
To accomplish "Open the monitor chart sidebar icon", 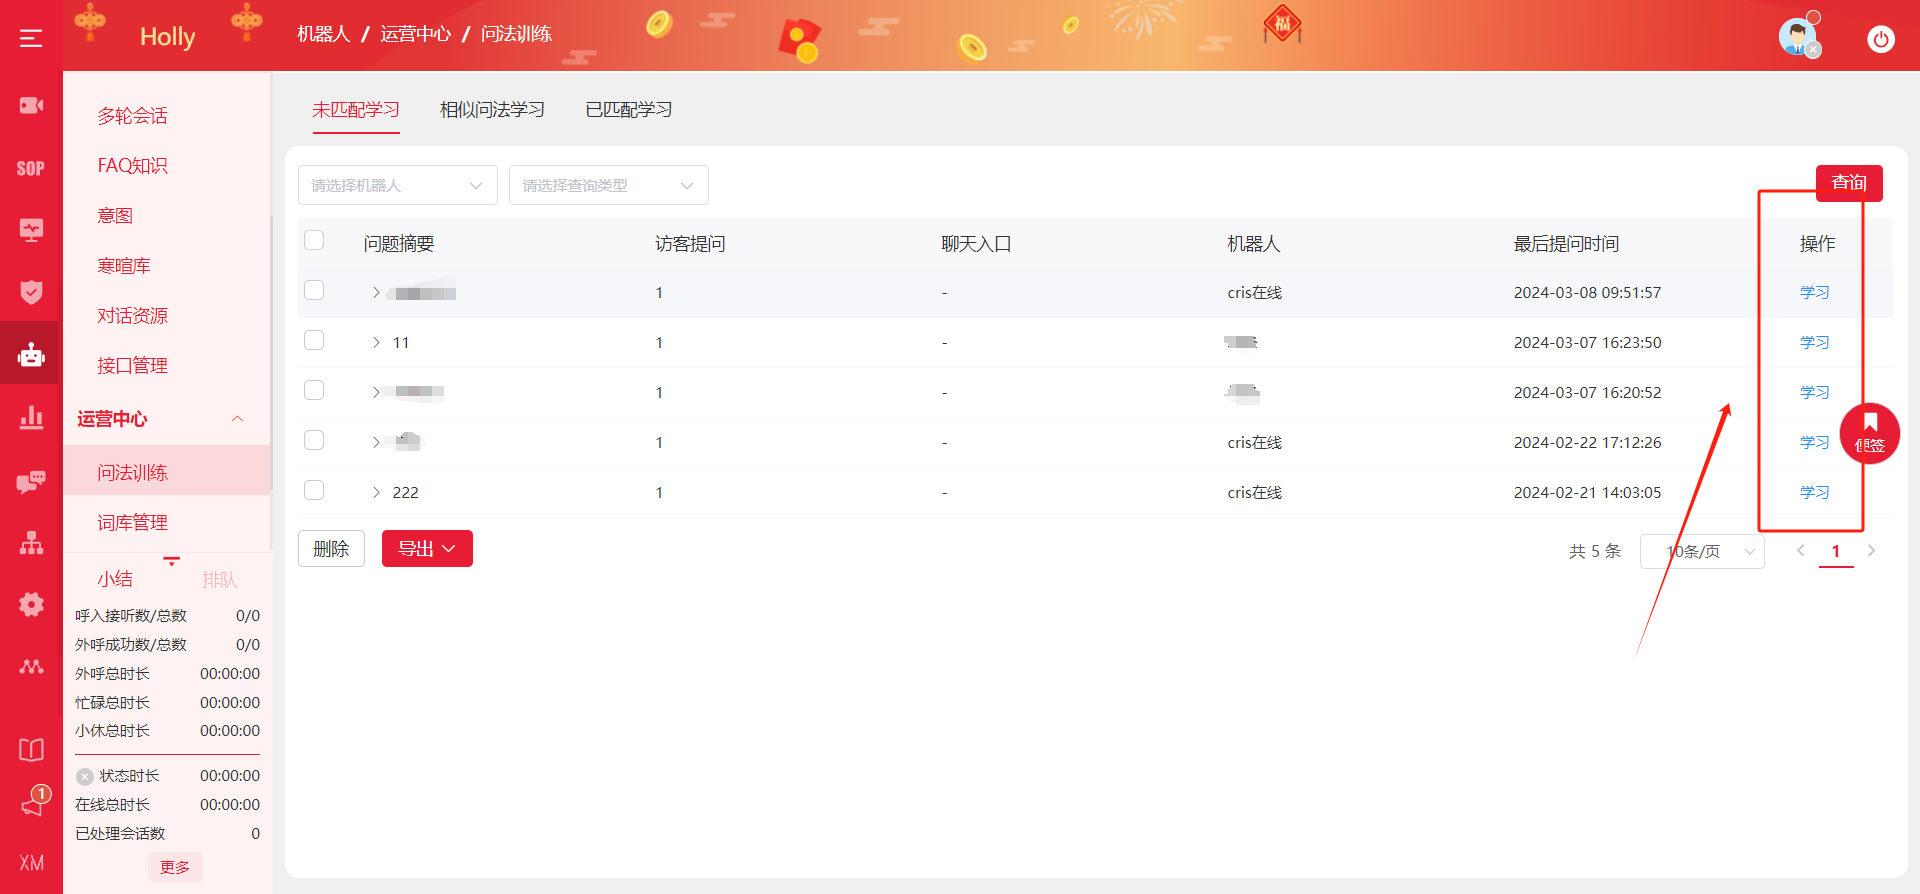I will (x=31, y=230).
